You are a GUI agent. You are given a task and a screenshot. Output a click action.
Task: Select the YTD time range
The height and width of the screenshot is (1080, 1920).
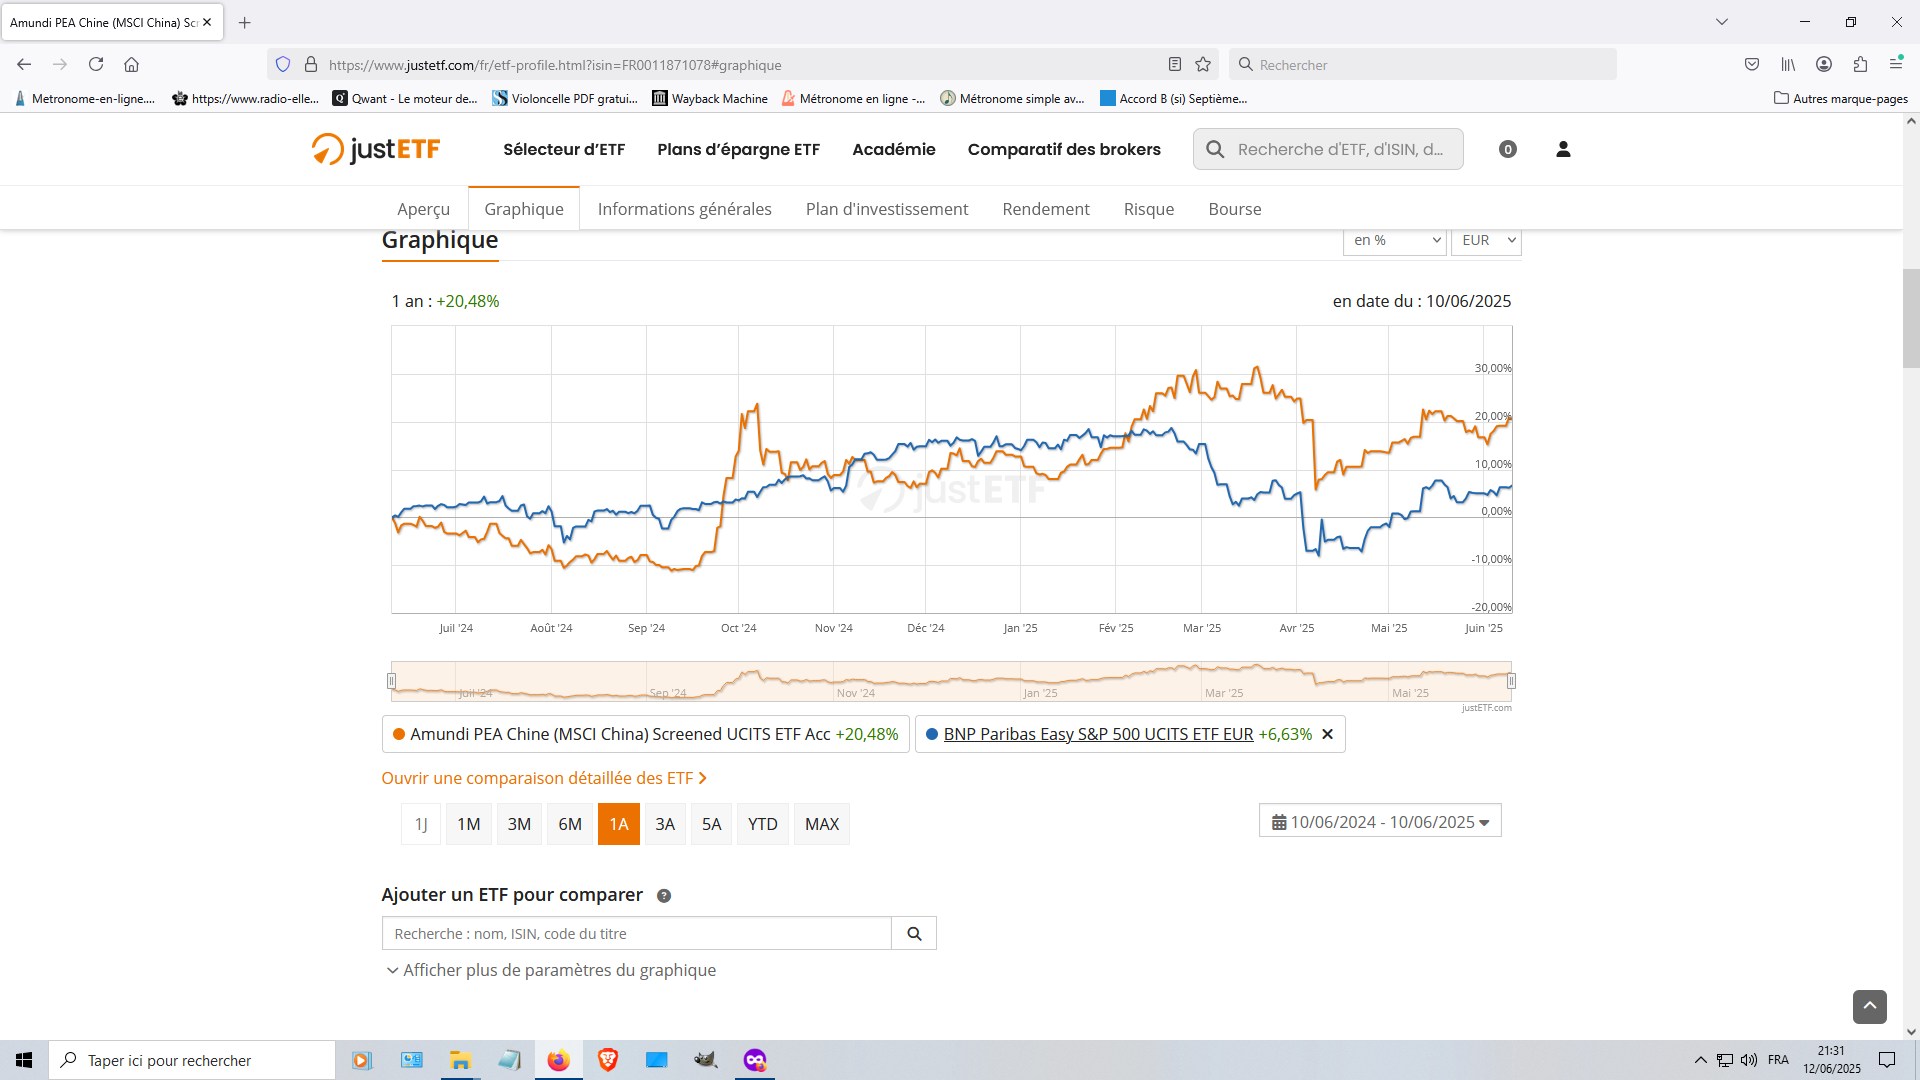[762, 824]
